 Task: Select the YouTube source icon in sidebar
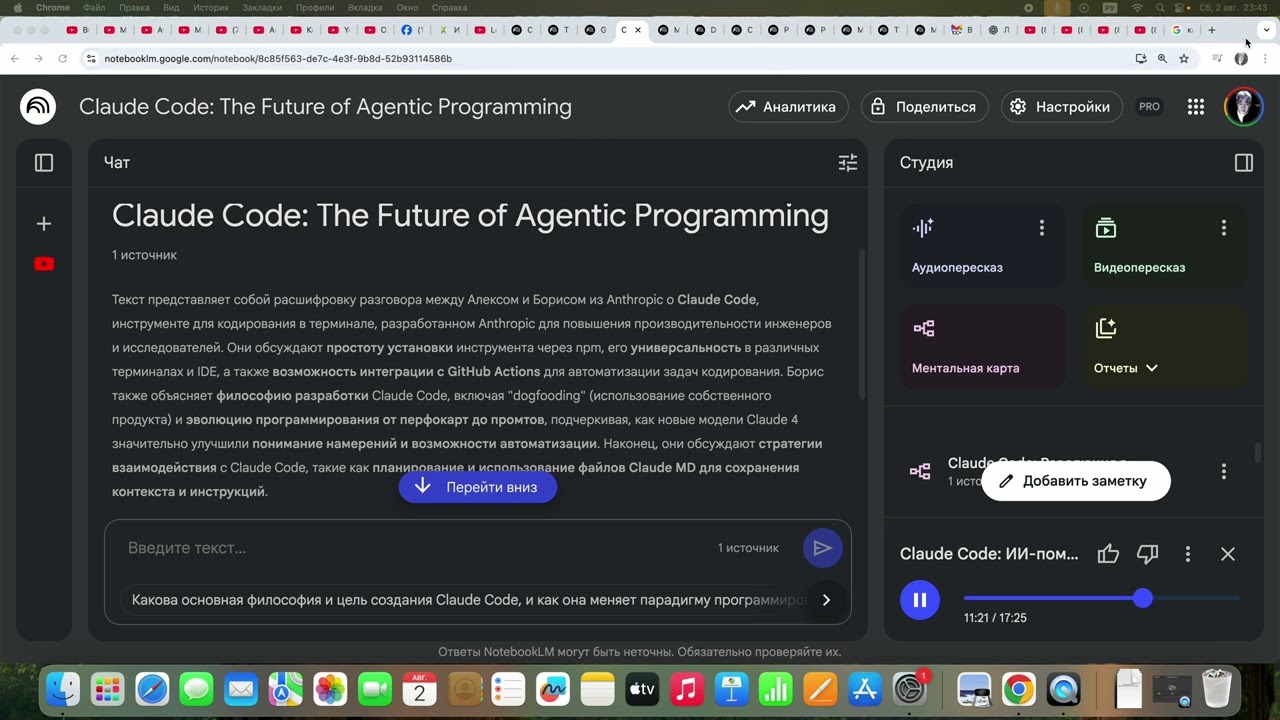[x=44, y=264]
